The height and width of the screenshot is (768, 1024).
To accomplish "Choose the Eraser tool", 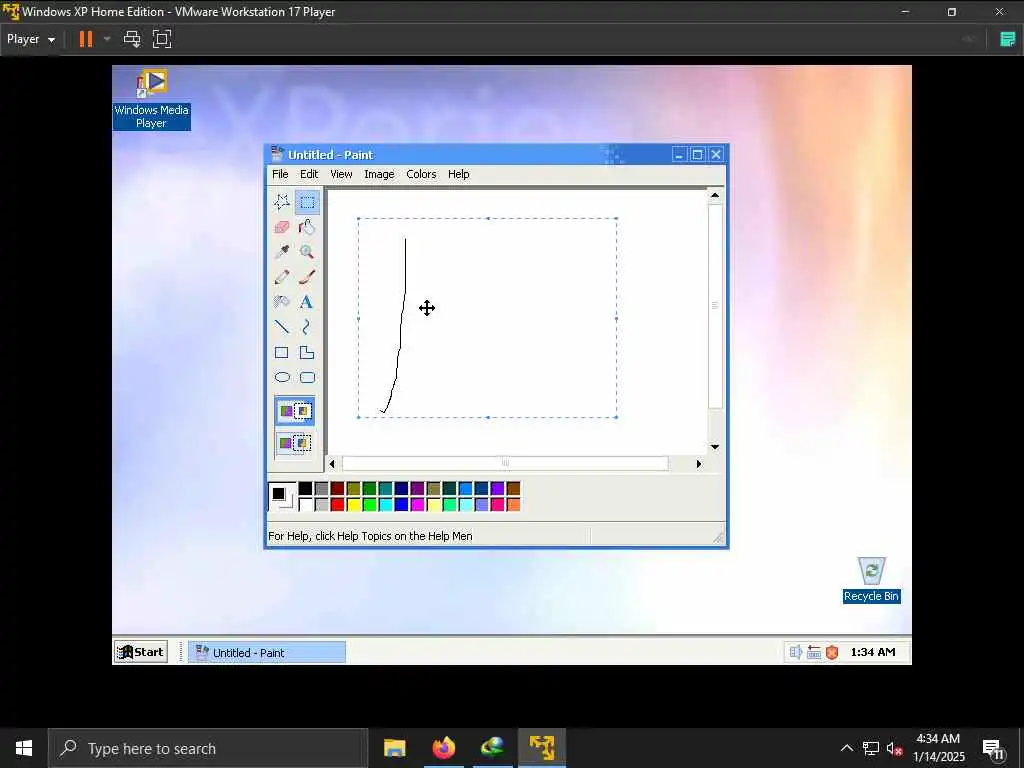I will pos(281,227).
